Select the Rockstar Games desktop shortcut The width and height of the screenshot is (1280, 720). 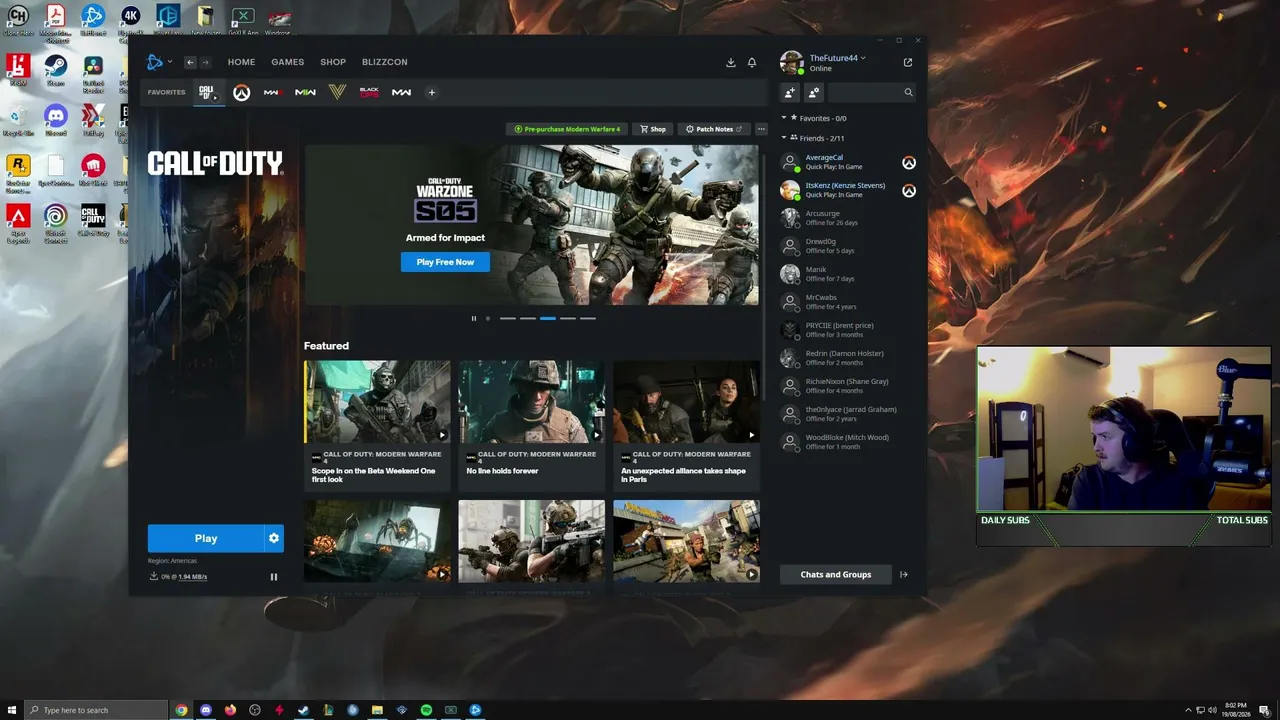pos(18,172)
